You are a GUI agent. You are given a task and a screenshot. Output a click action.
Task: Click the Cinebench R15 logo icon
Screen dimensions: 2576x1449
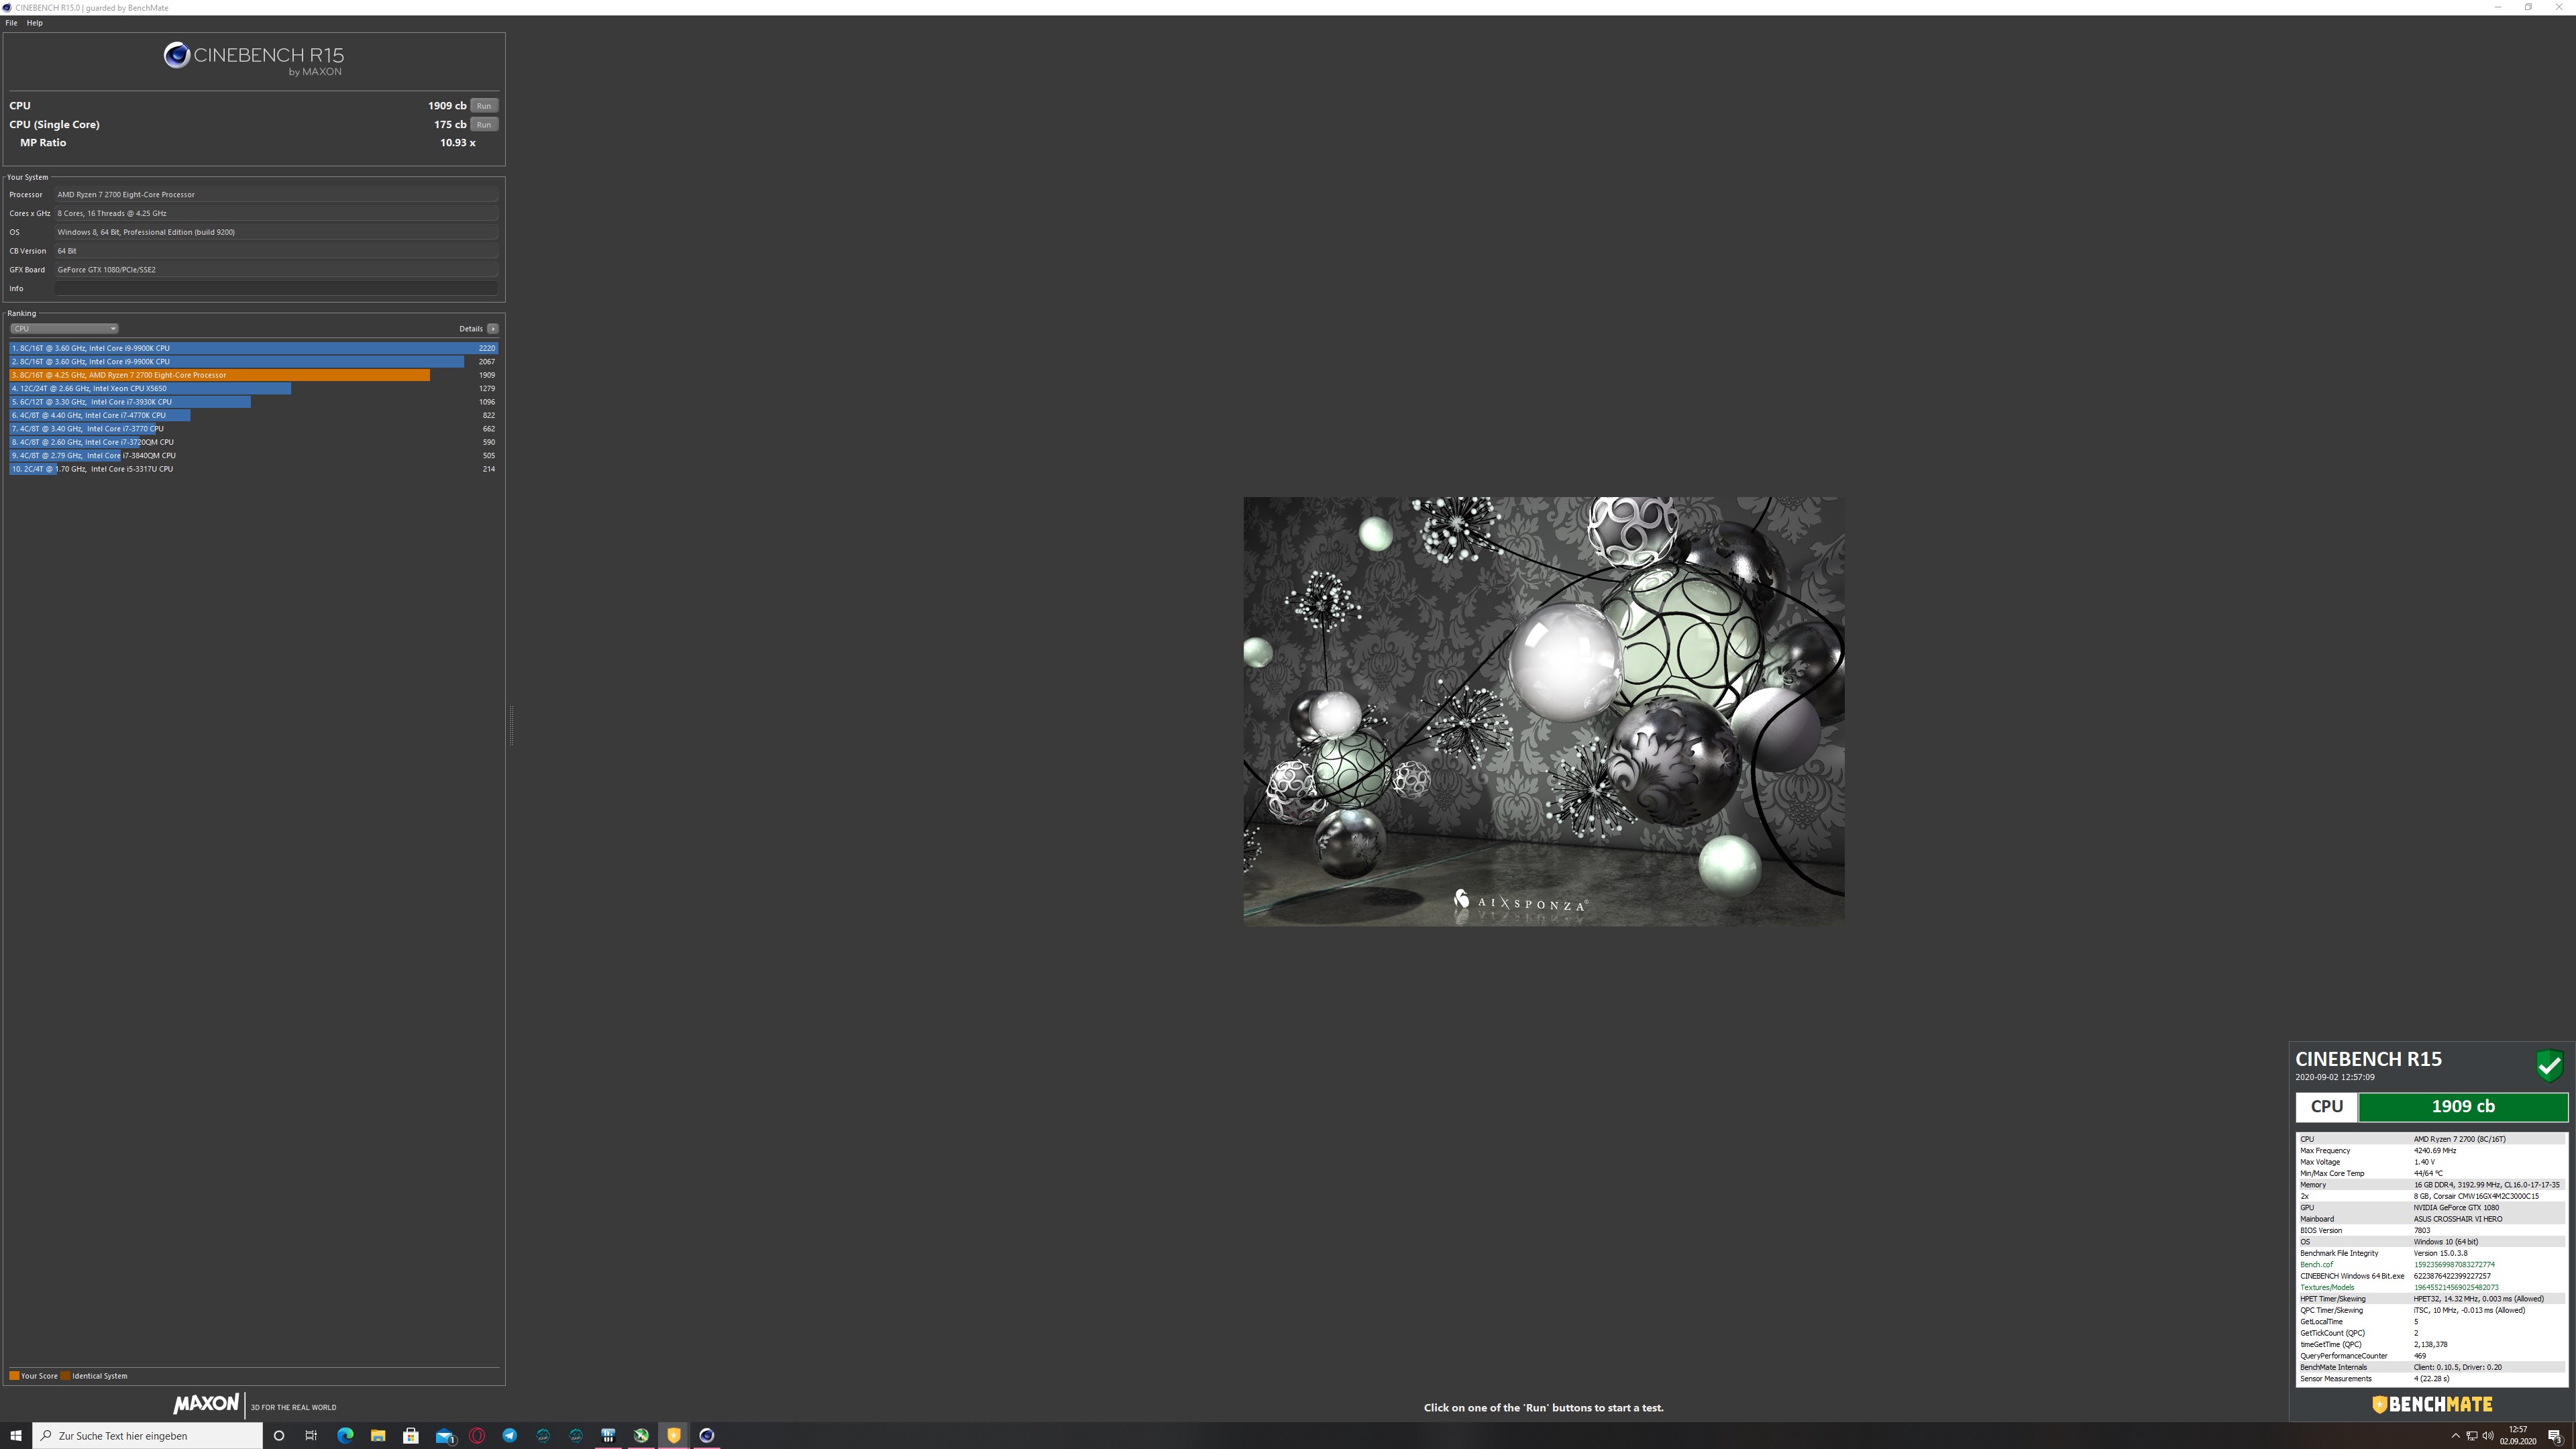pos(177,55)
